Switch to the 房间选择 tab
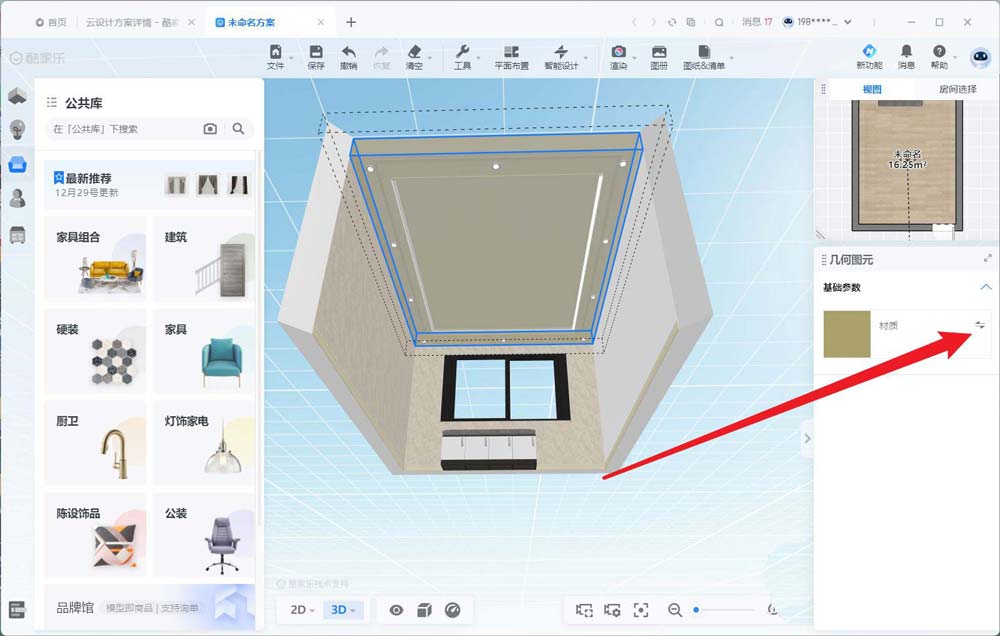The image size is (1000, 636). click(x=957, y=89)
